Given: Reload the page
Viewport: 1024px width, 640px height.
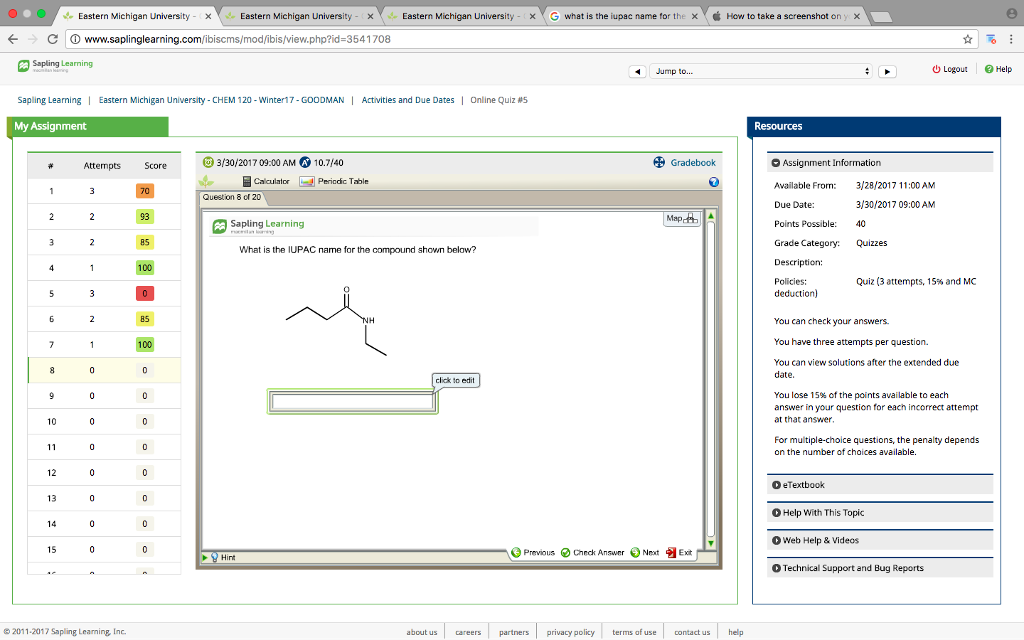Looking at the screenshot, I should tap(53, 39).
